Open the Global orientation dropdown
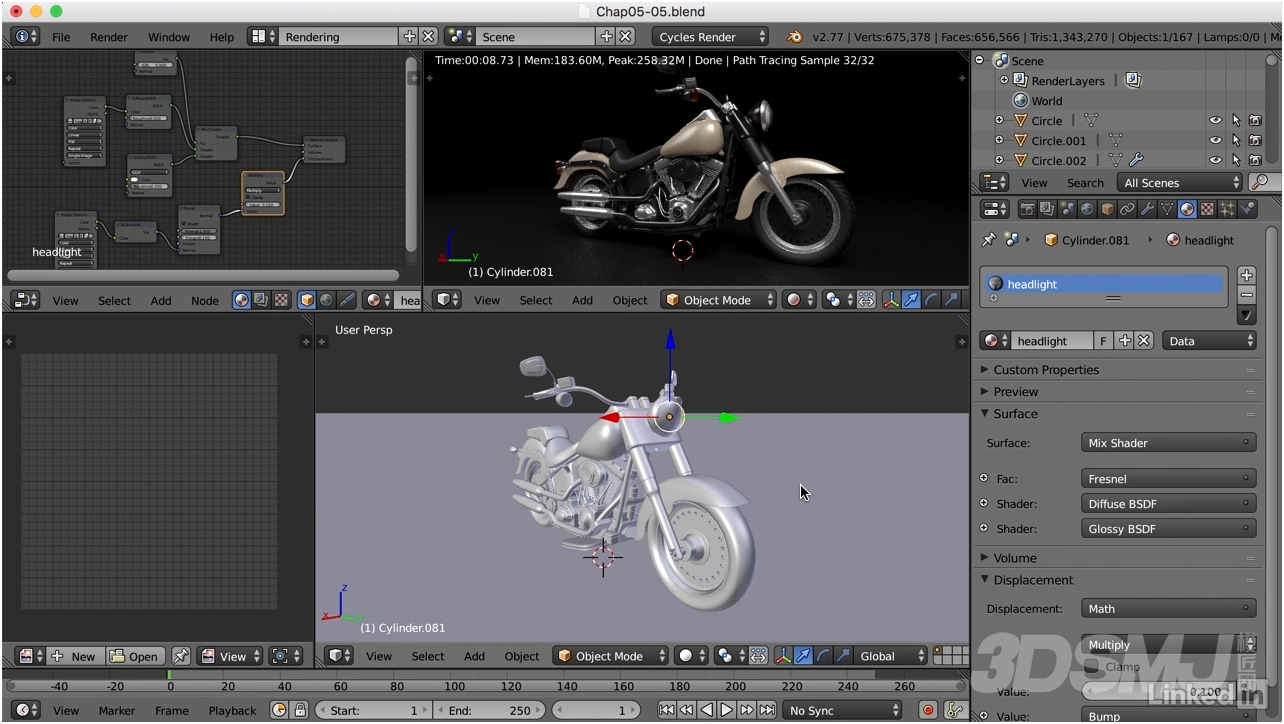 [890, 656]
